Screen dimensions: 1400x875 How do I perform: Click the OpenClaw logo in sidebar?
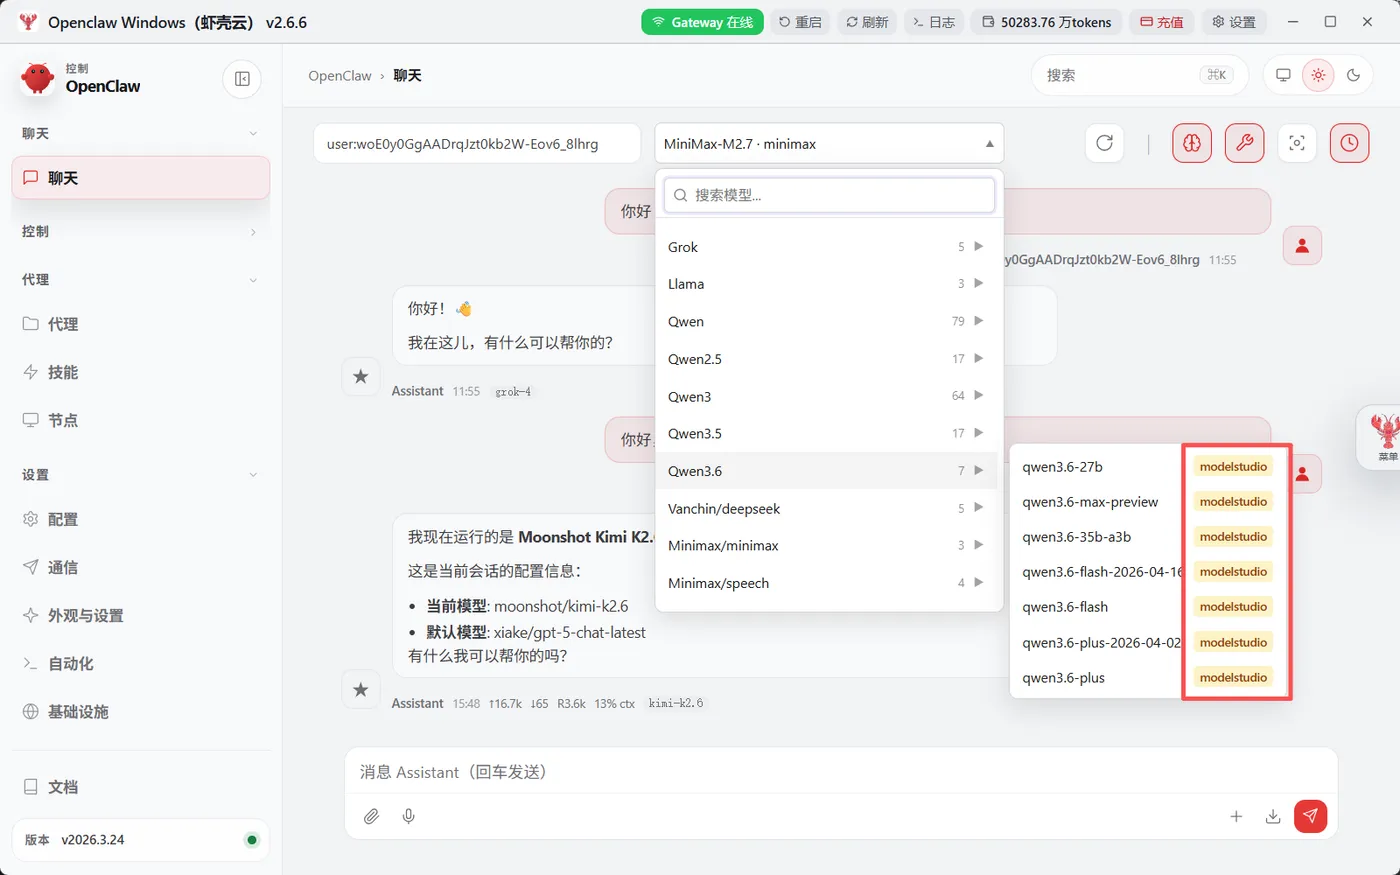38,78
